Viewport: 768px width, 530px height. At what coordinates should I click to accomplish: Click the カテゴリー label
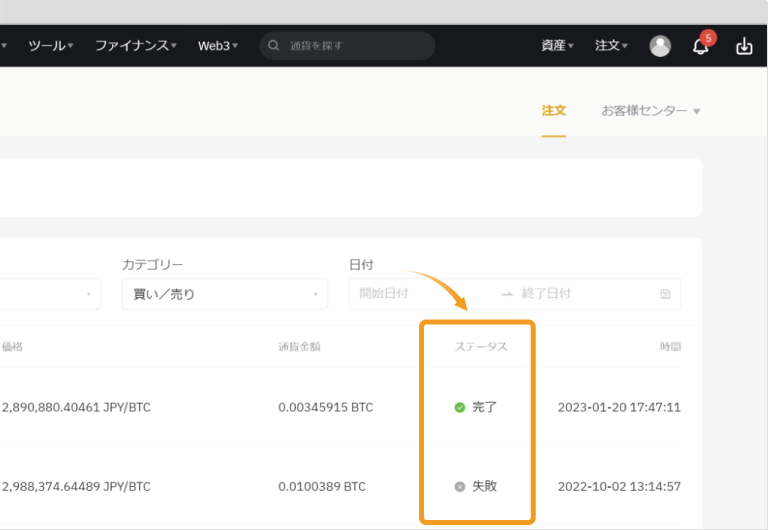tap(152, 265)
